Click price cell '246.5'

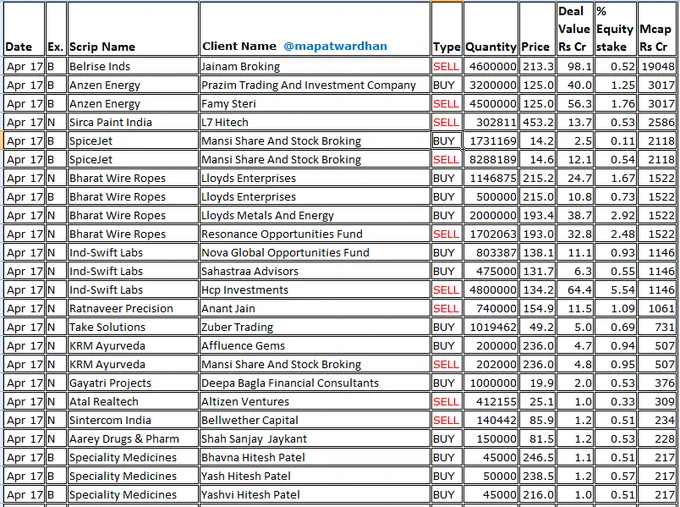point(537,458)
